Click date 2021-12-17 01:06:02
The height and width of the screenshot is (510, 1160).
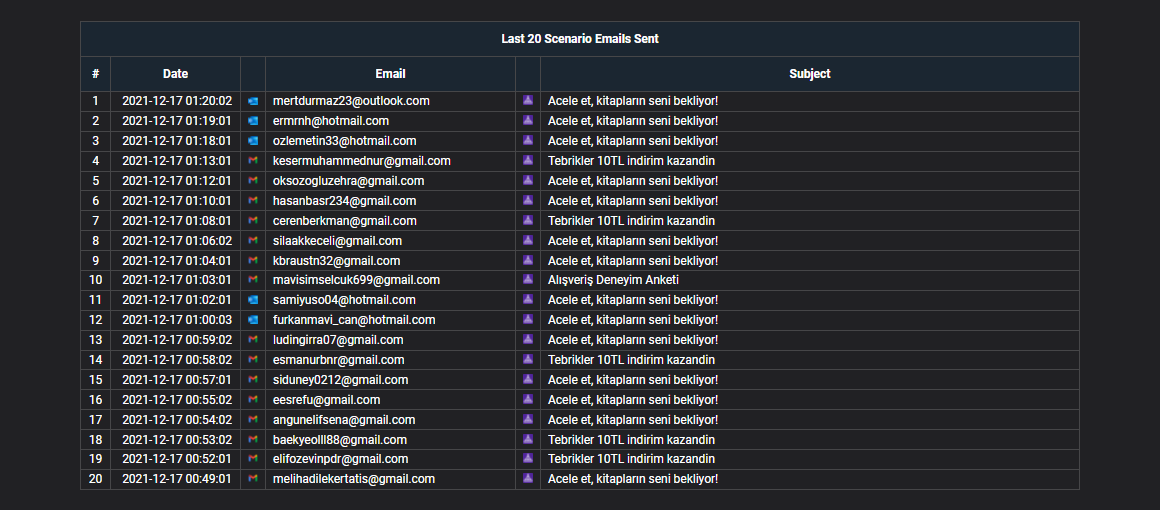177,241
